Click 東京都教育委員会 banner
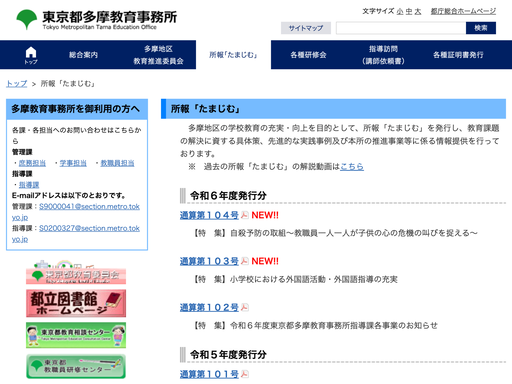 pos(76,272)
